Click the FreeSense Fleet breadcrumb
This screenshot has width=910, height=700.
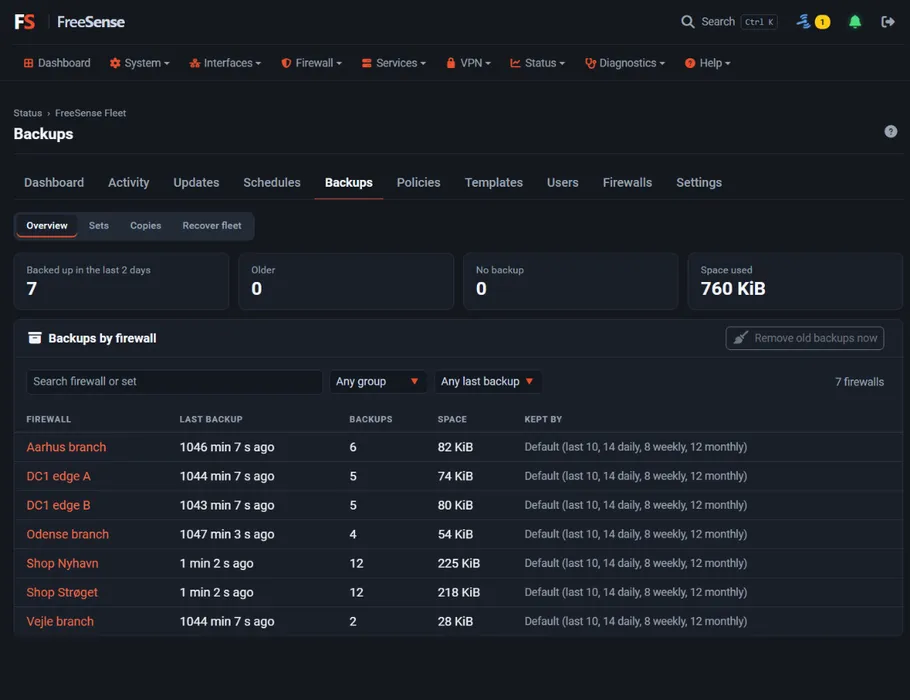pos(91,113)
